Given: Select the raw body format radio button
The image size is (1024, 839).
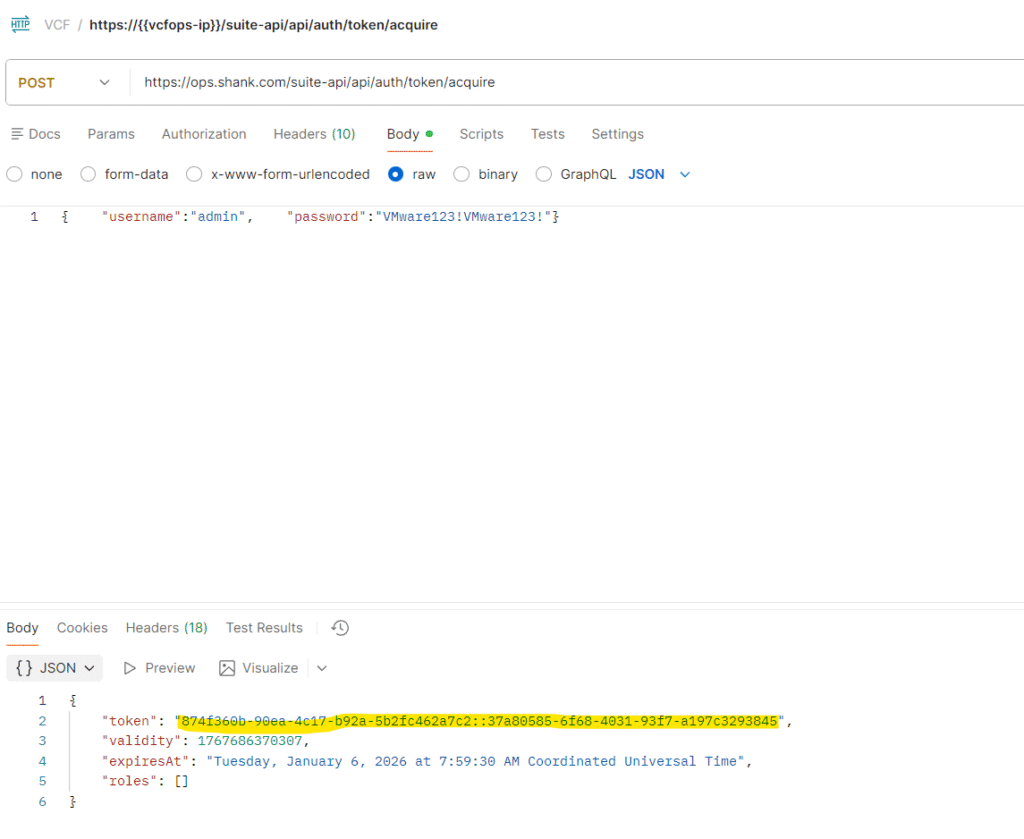Looking at the screenshot, I should coord(398,174).
